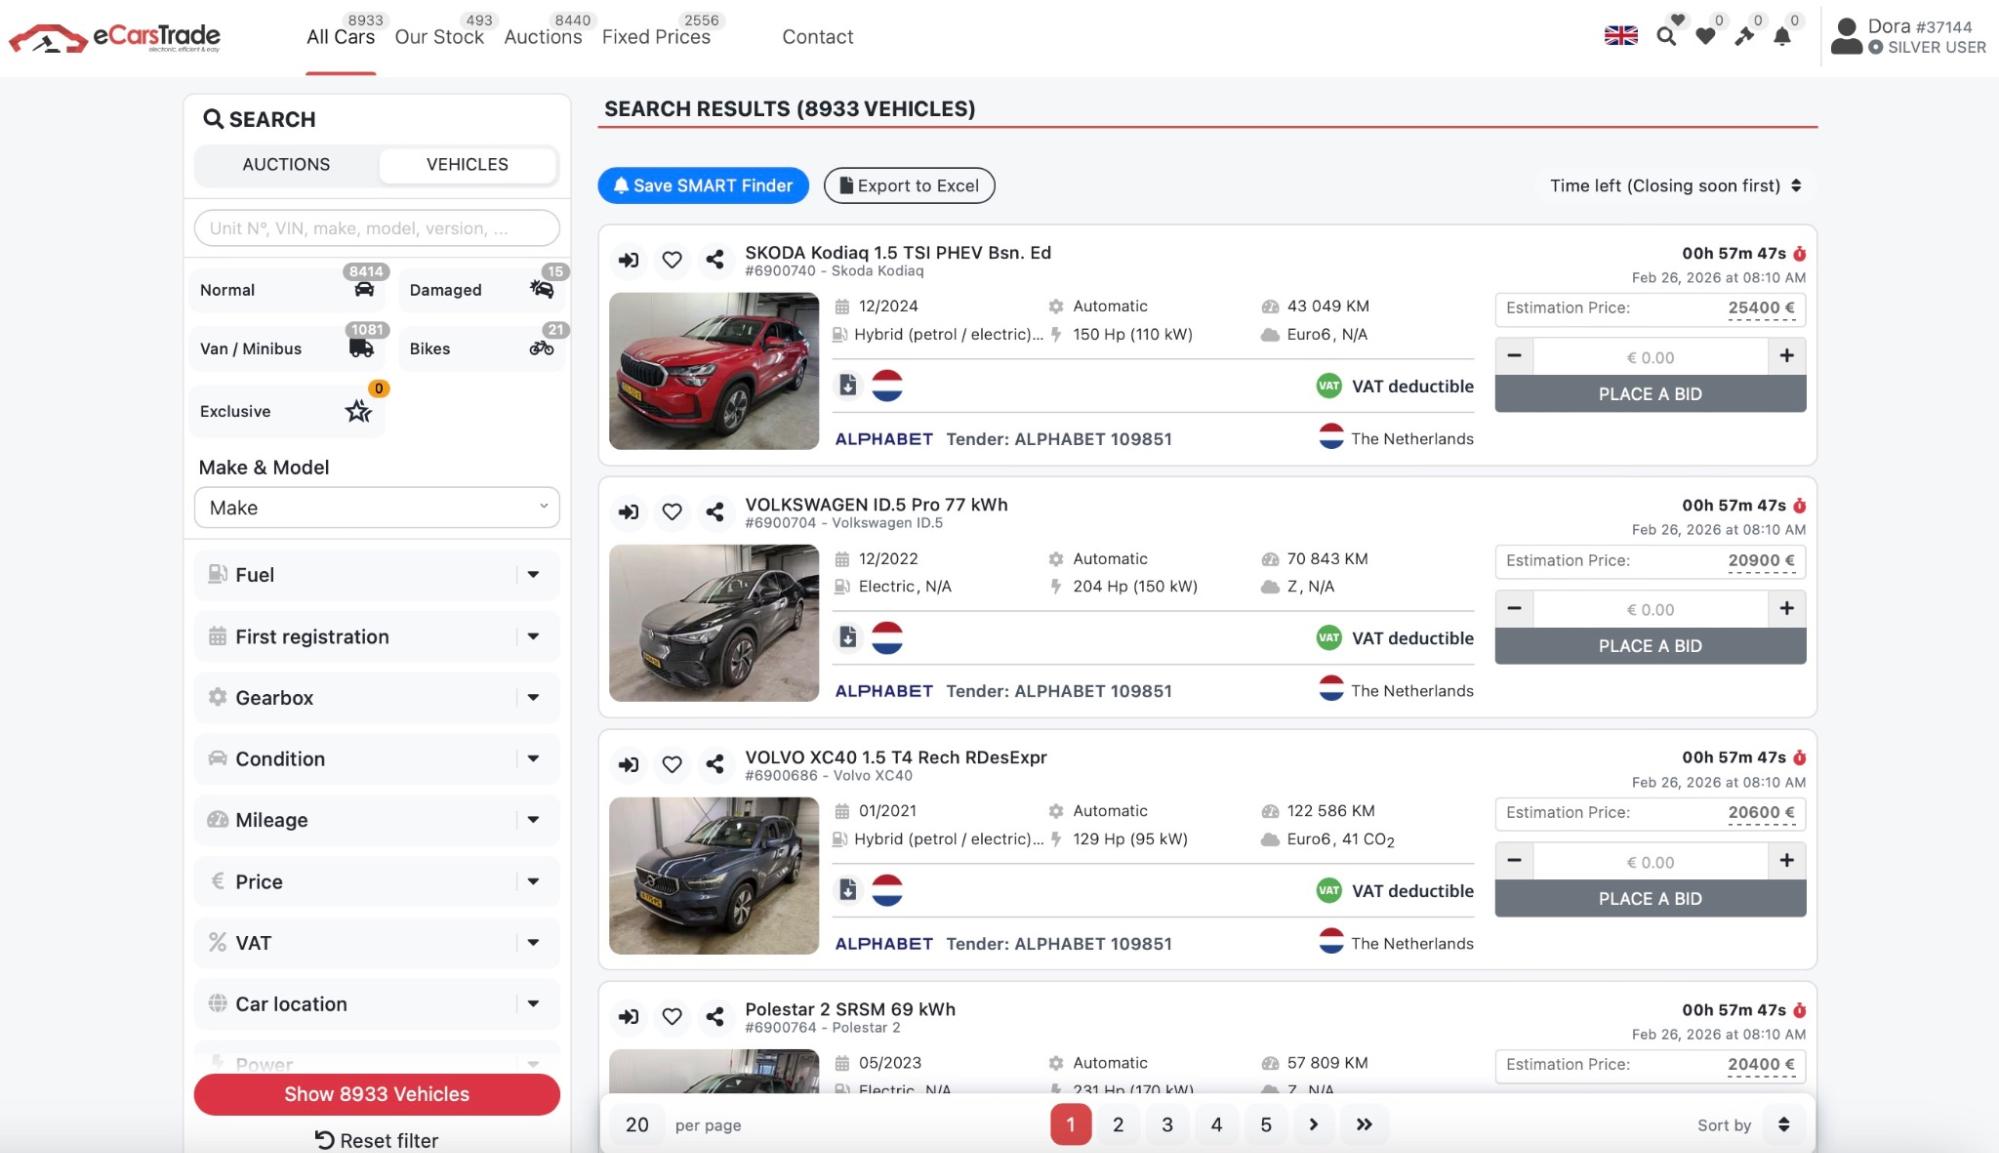Viewport: 1999px width, 1153px height.
Task: Open the VOLVO XC40 listing arrow icon
Action: (628, 765)
